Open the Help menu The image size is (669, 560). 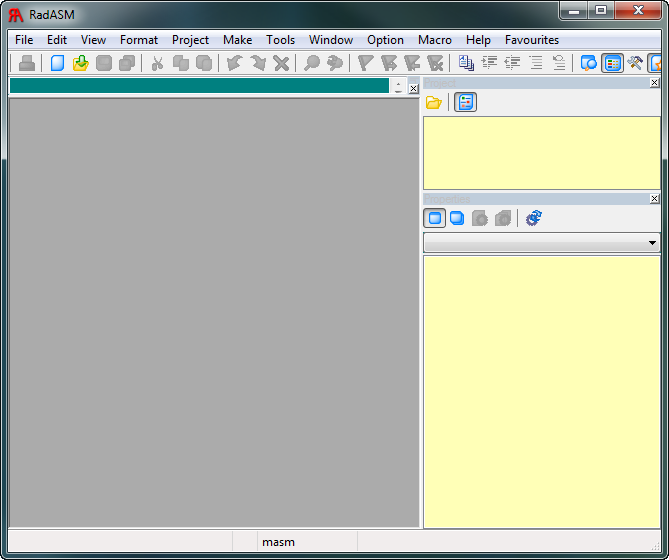[x=478, y=40]
